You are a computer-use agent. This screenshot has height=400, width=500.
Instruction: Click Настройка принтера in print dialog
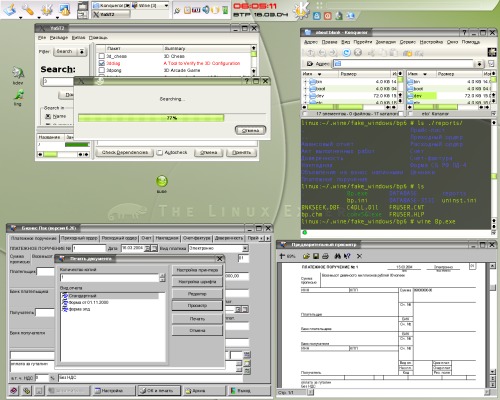tap(197, 270)
